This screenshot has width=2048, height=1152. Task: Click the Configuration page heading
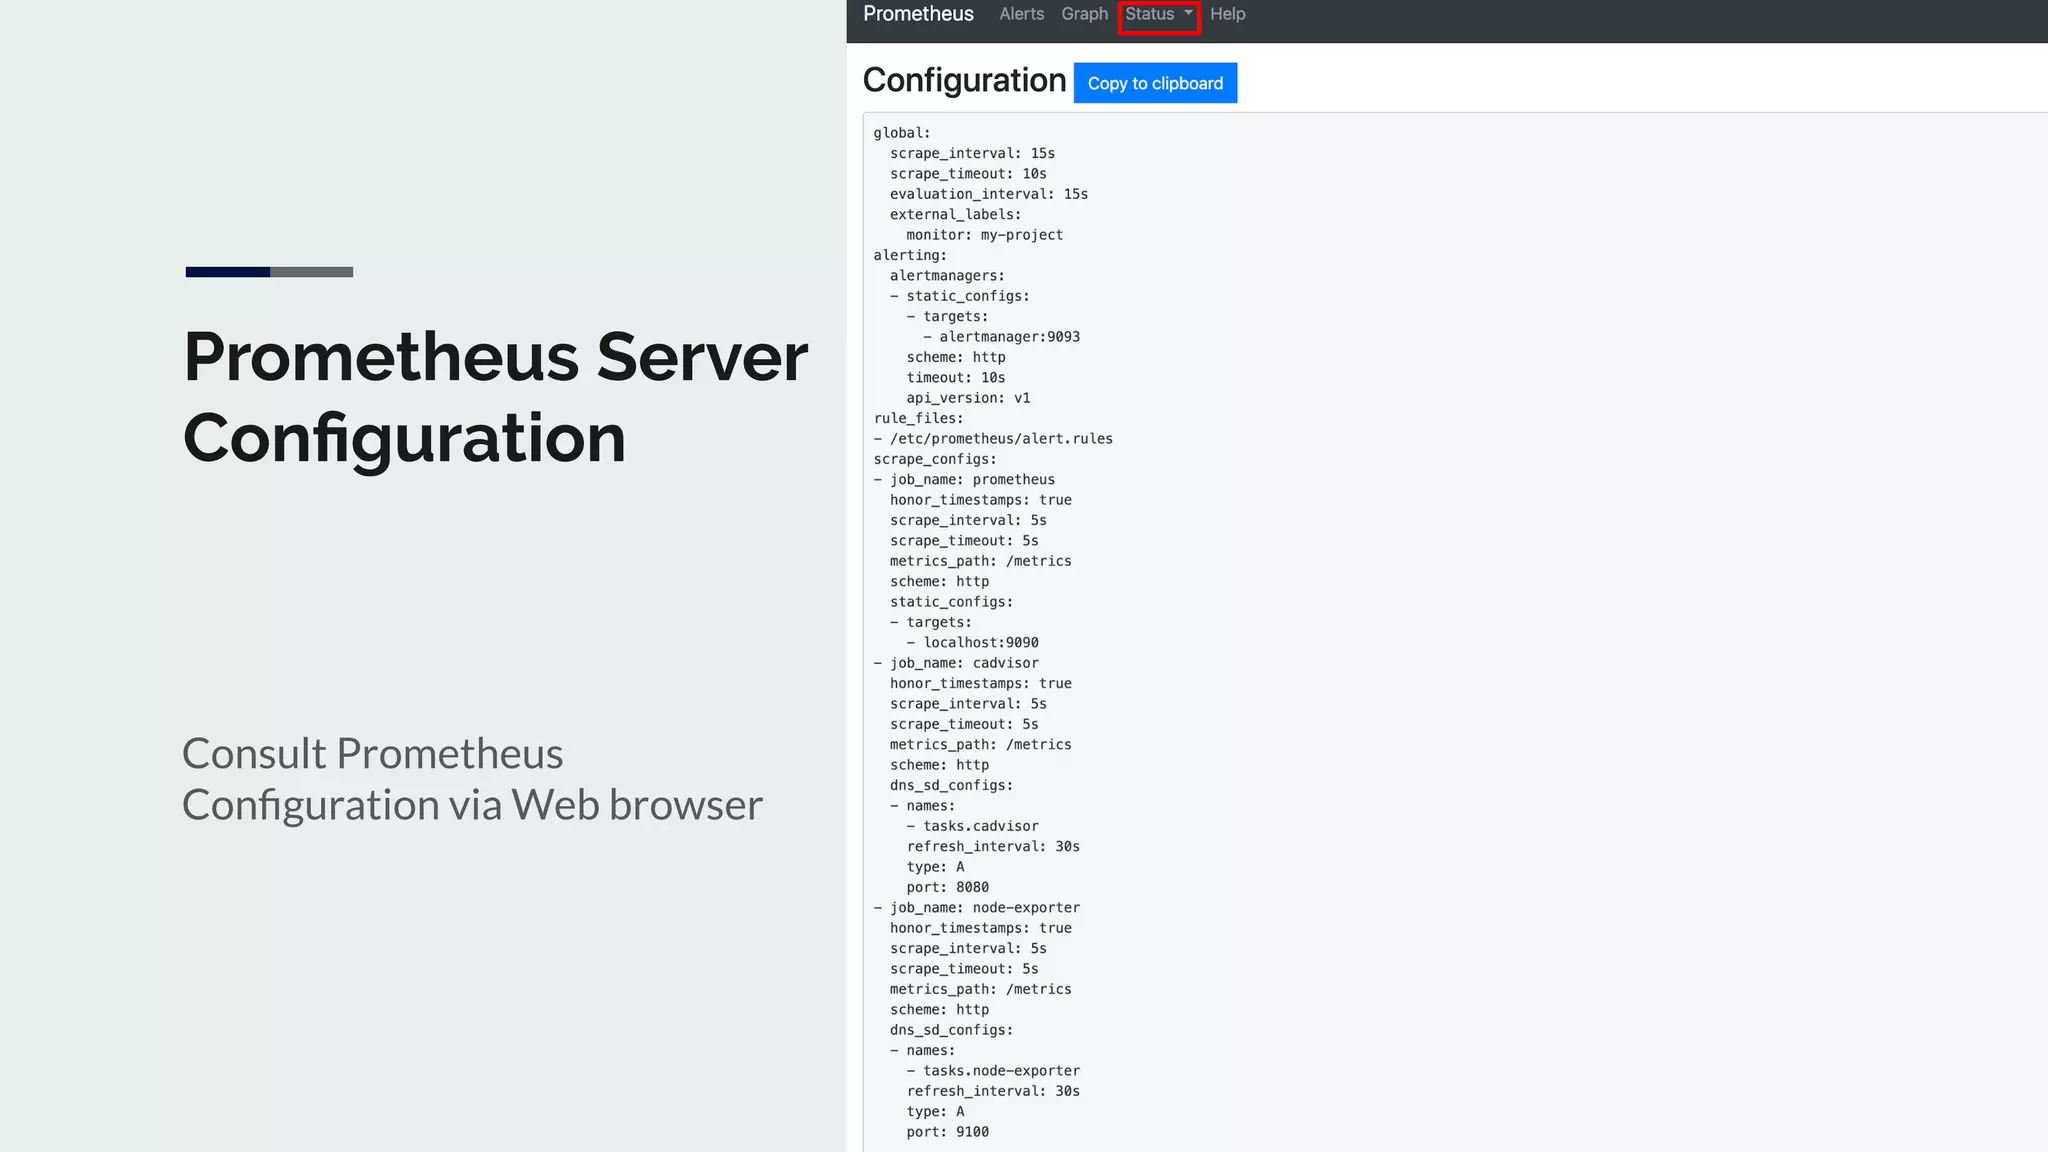pyautogui.click(x=964, y=81)
